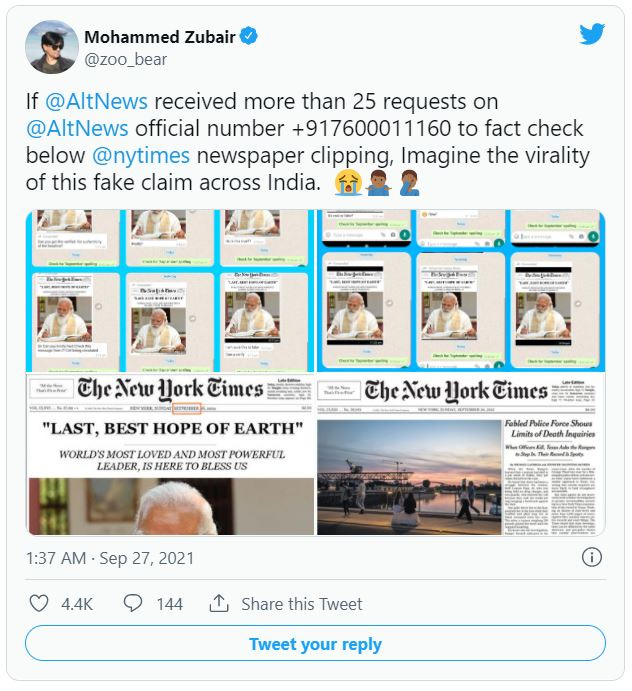Image resolution: width=632 pixels, height=691 pixels.
Task: Open the fake Last Best Hope clipping
Action: pyautogui.click(x=170, y=454)
